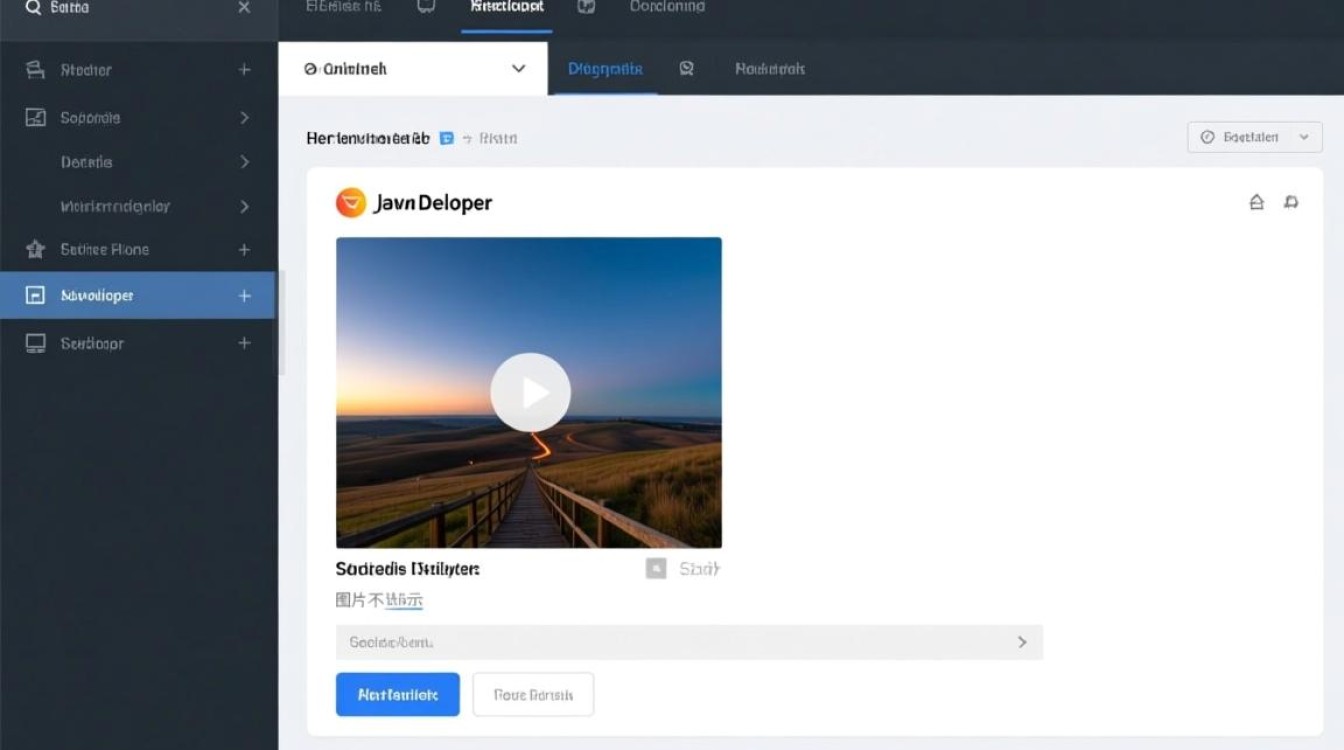The width and height of the screenshot is (1344, 750).
Task: Expand the second sidebar item using its chevron
Action: (244, 118)
